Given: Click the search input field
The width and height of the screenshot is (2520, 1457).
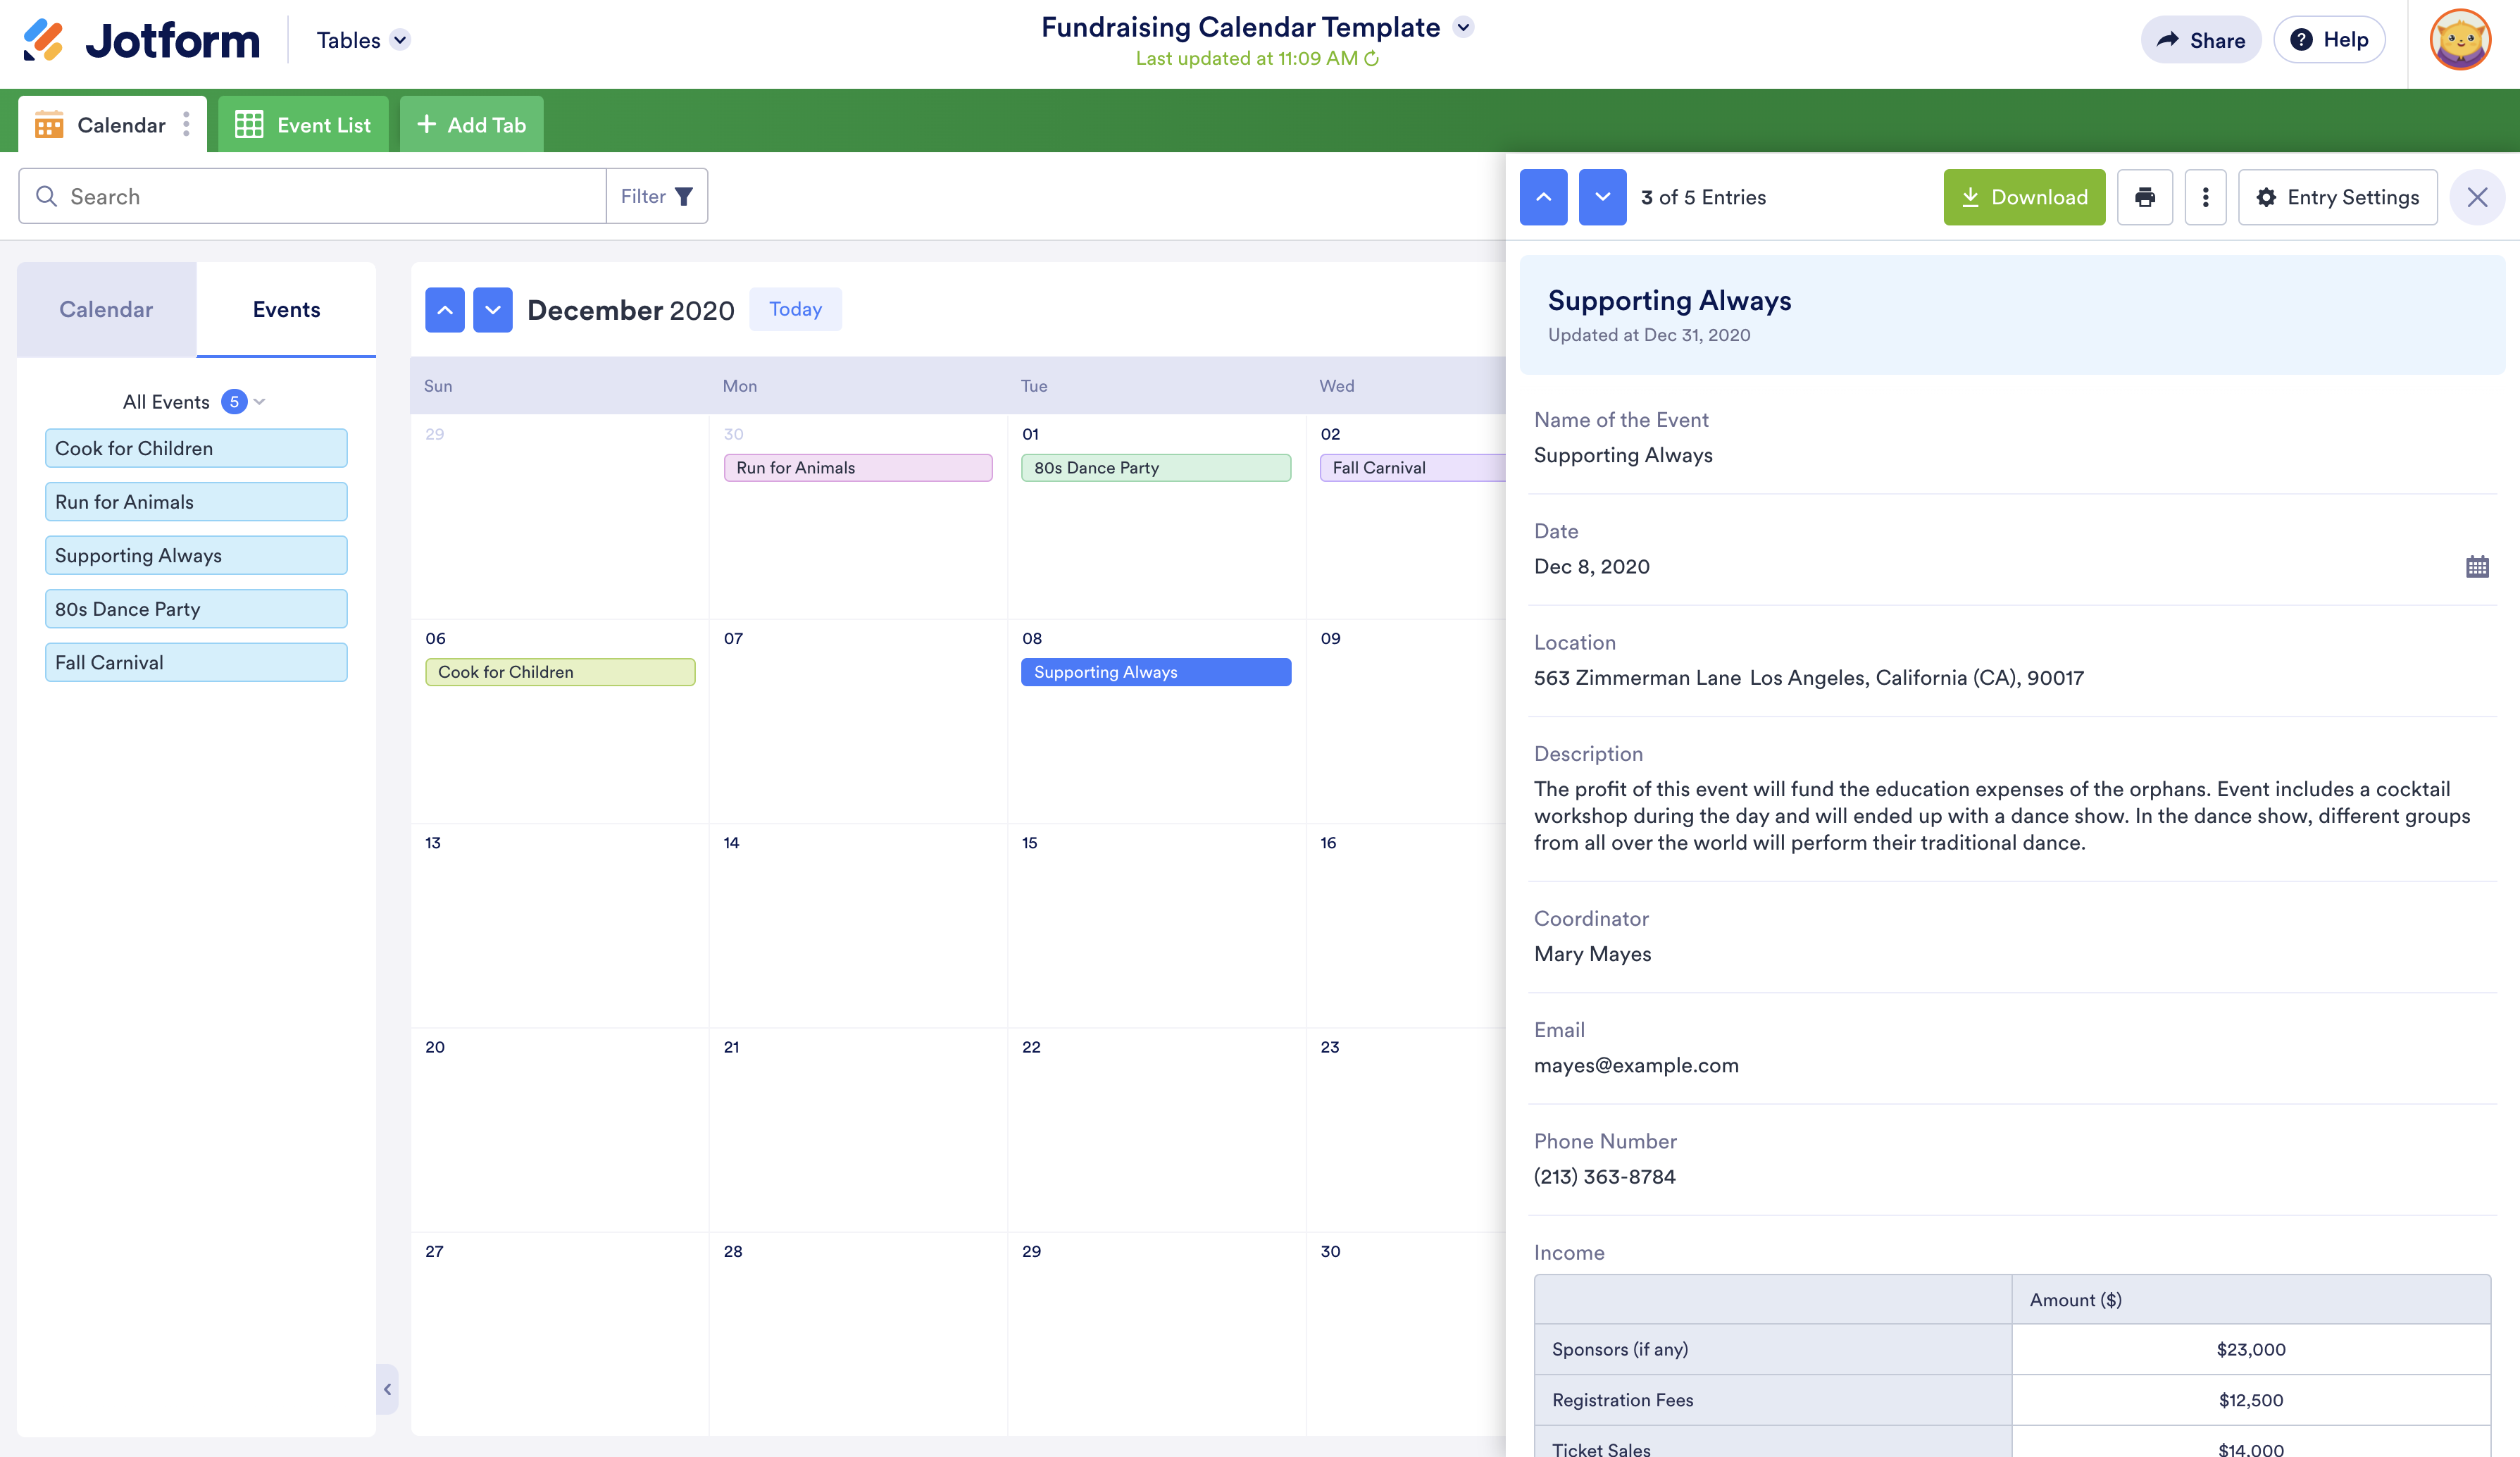Looking at the screenshot, I should click(x=312, y=196).
